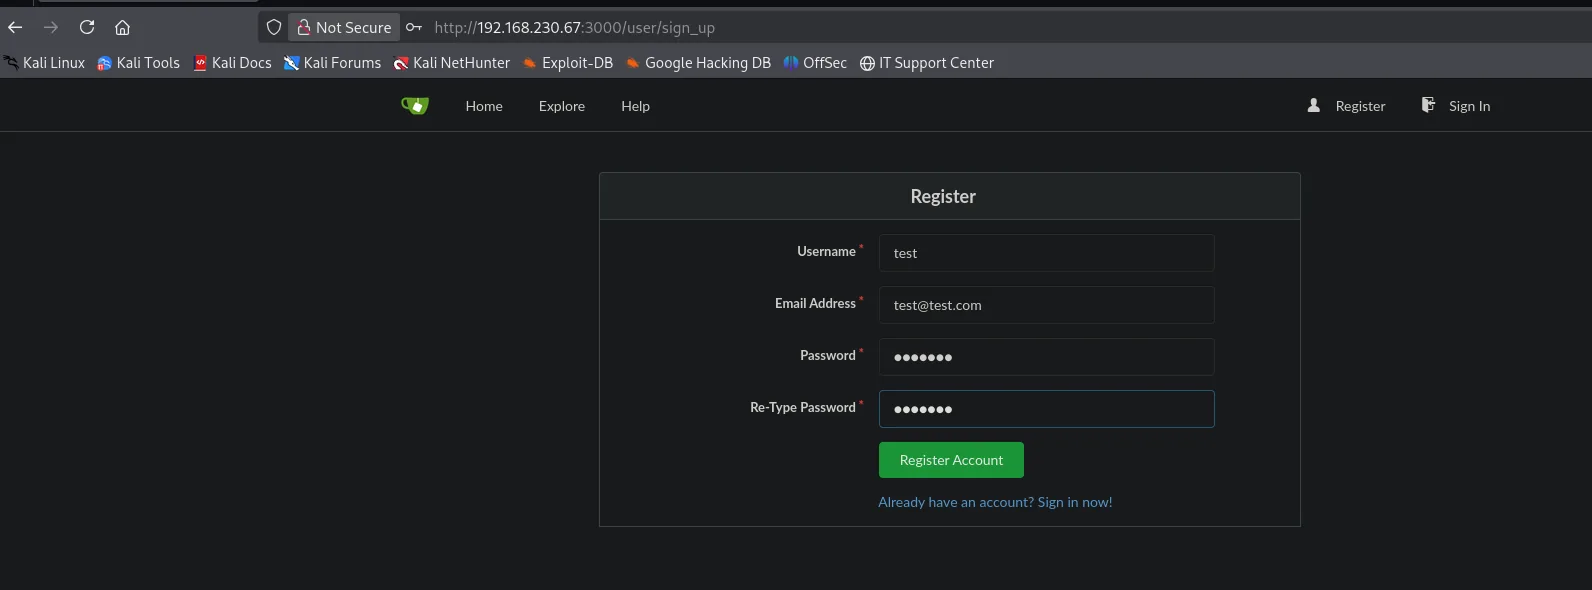Click the browser forward arrow
Screen dimensions: 1592x590
(x=51, y=27)
